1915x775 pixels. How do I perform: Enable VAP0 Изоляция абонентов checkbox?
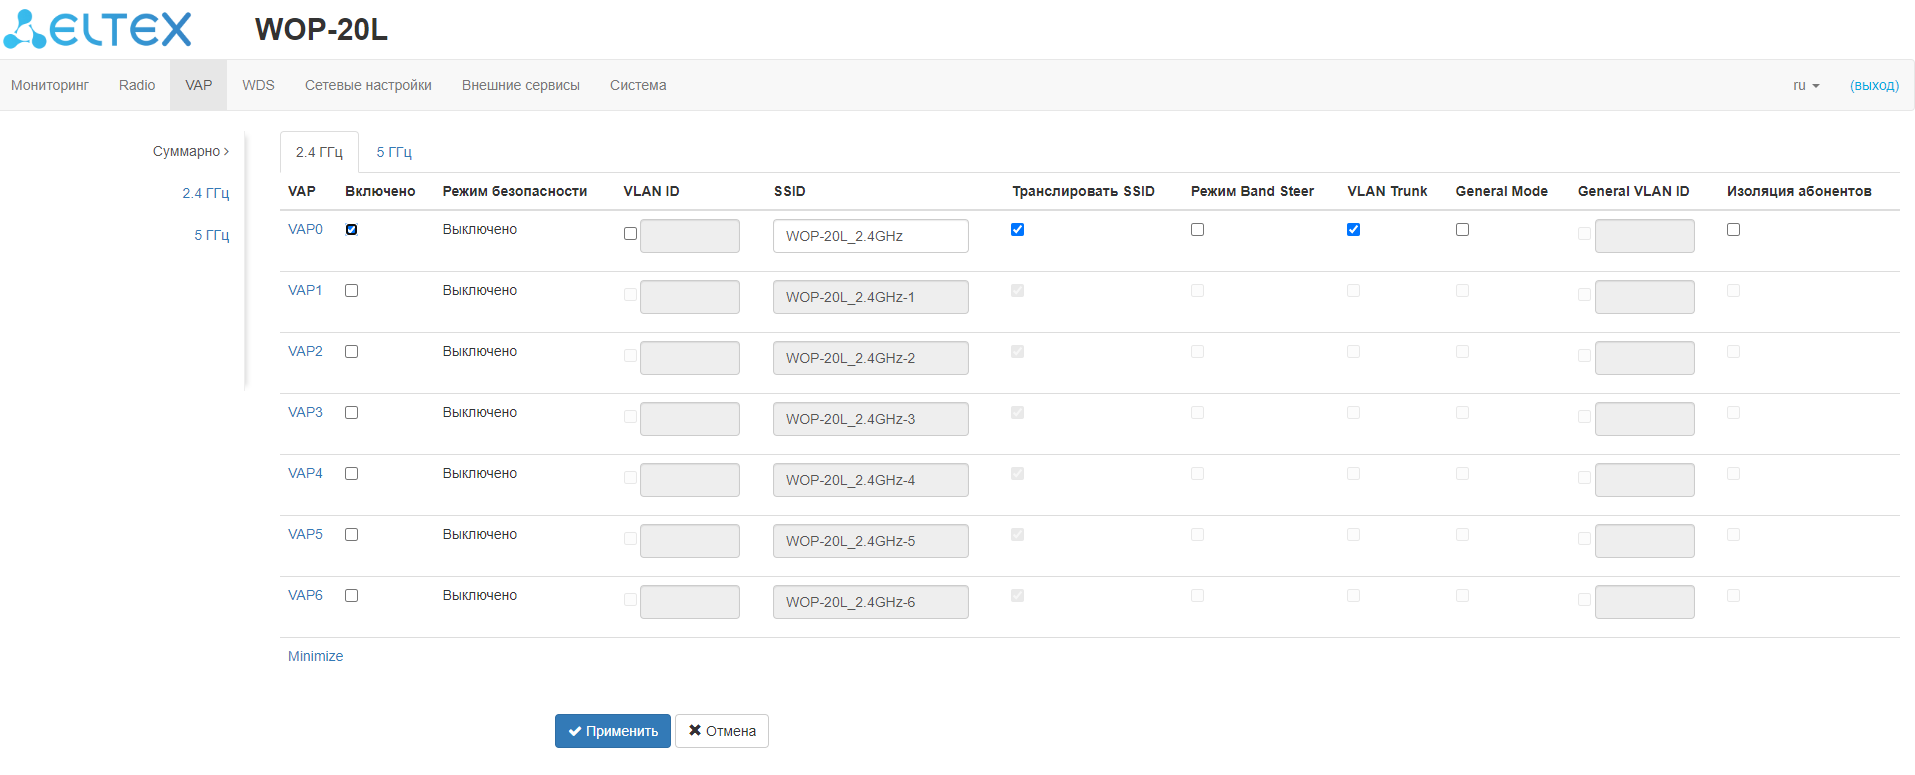pos(1734,230)
